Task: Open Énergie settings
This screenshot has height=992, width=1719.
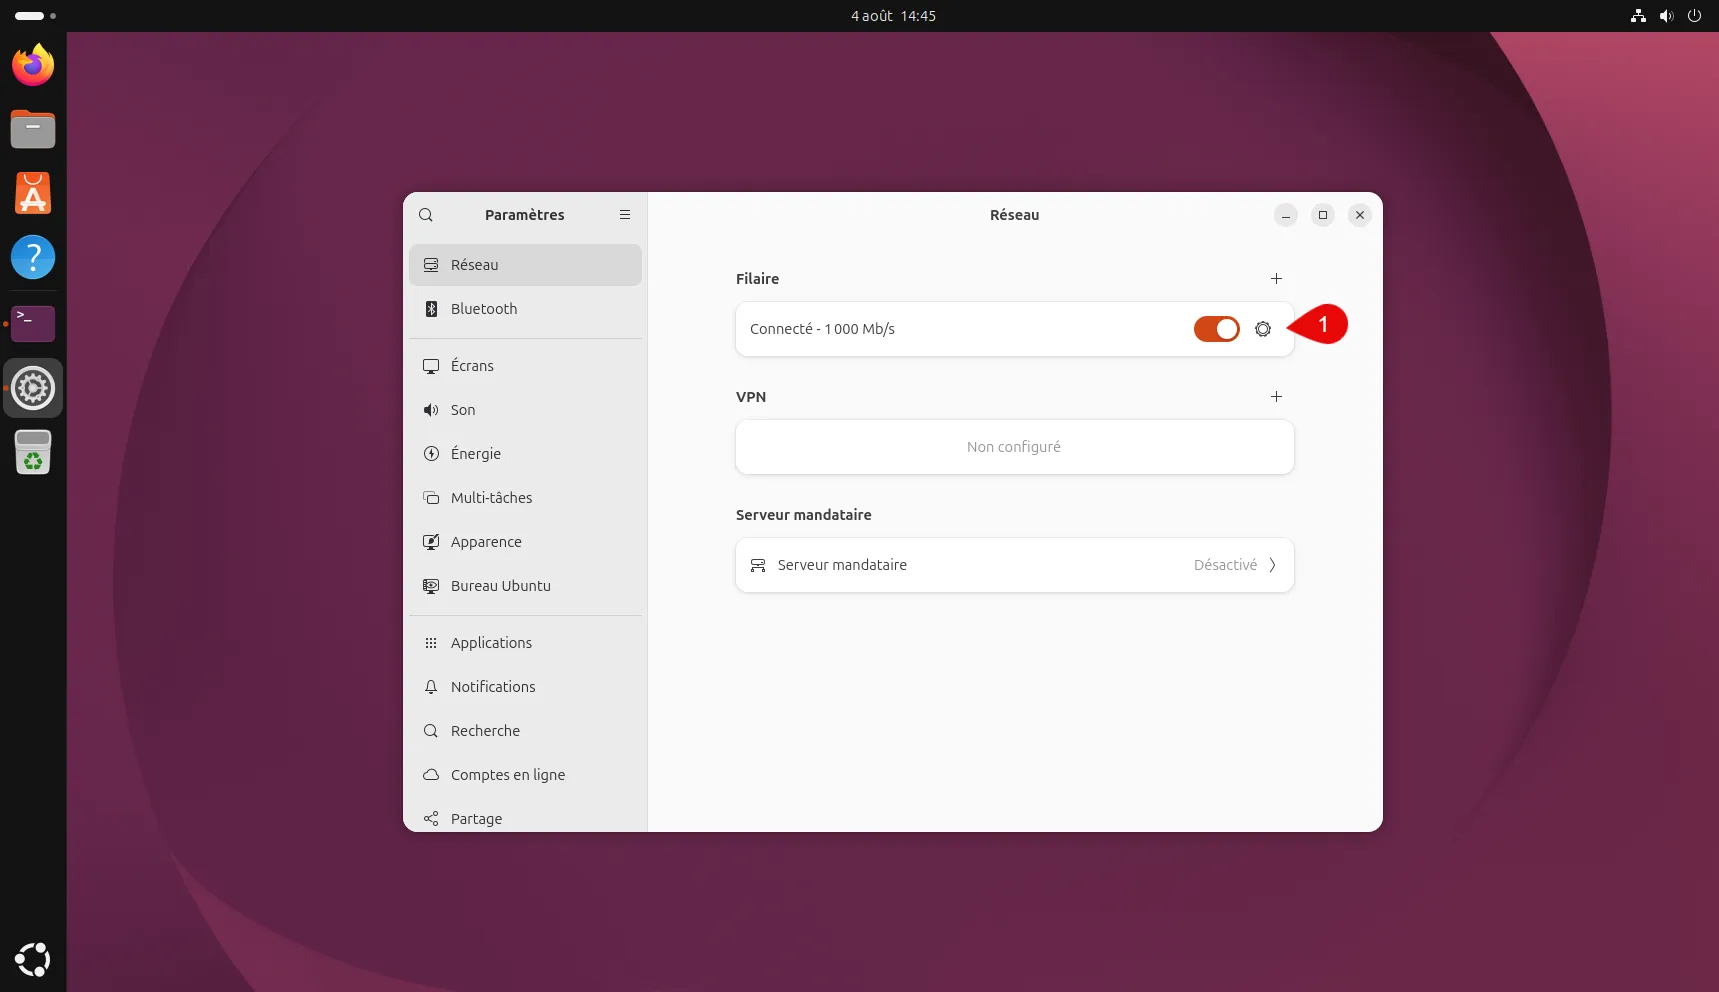Action: click(x=525, y=454)
